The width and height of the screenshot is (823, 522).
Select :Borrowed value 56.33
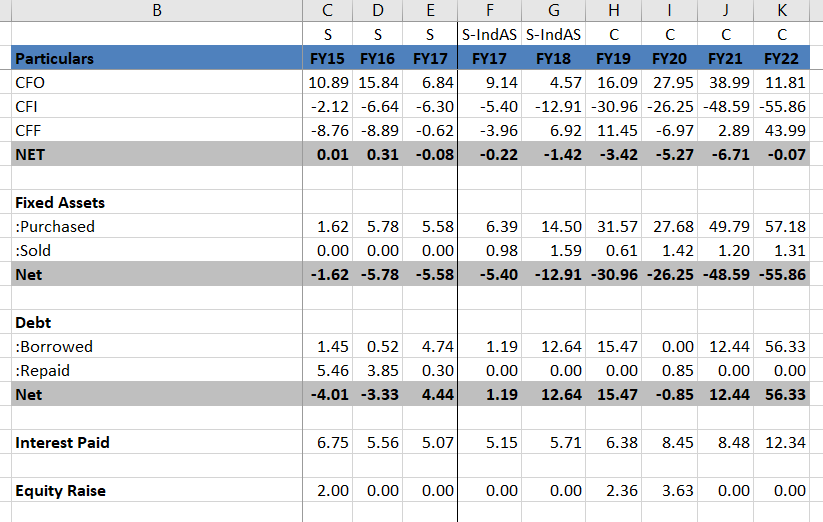[786, 347]
